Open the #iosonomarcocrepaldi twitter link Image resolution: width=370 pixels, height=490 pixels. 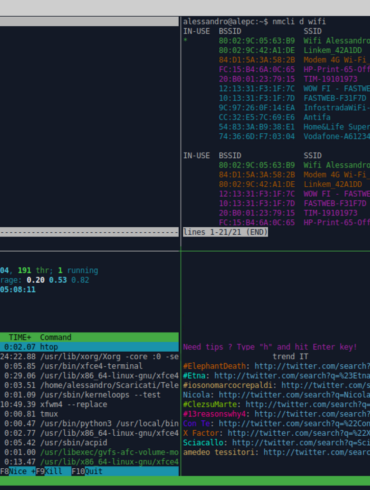(326, 385)
